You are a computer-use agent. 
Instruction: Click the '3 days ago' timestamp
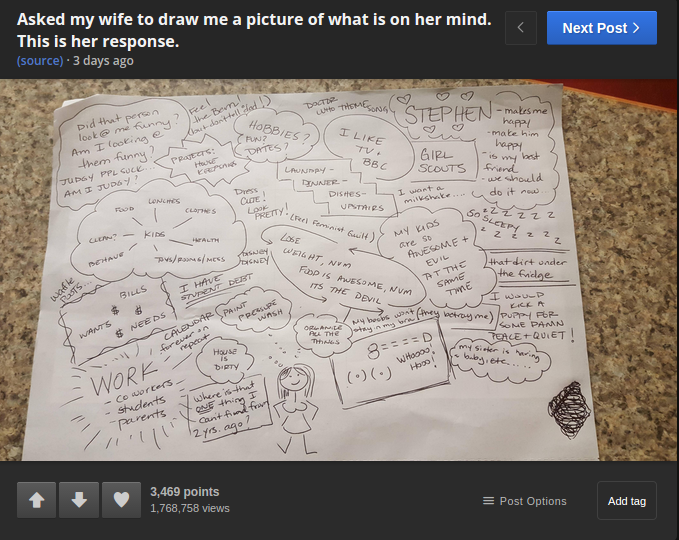pyautogui.click(x=103, y=61)
